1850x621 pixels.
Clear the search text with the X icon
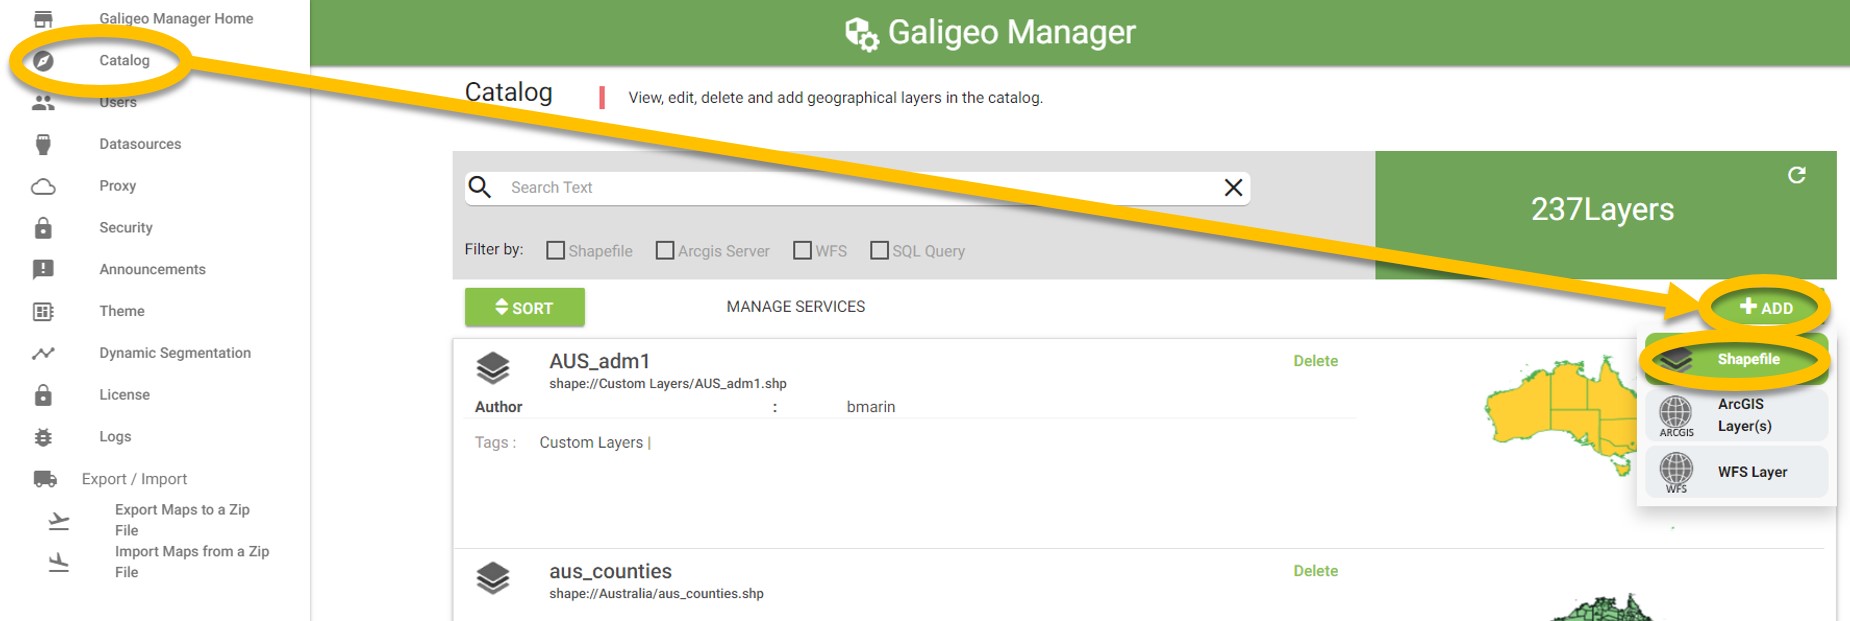(1234, 187)
